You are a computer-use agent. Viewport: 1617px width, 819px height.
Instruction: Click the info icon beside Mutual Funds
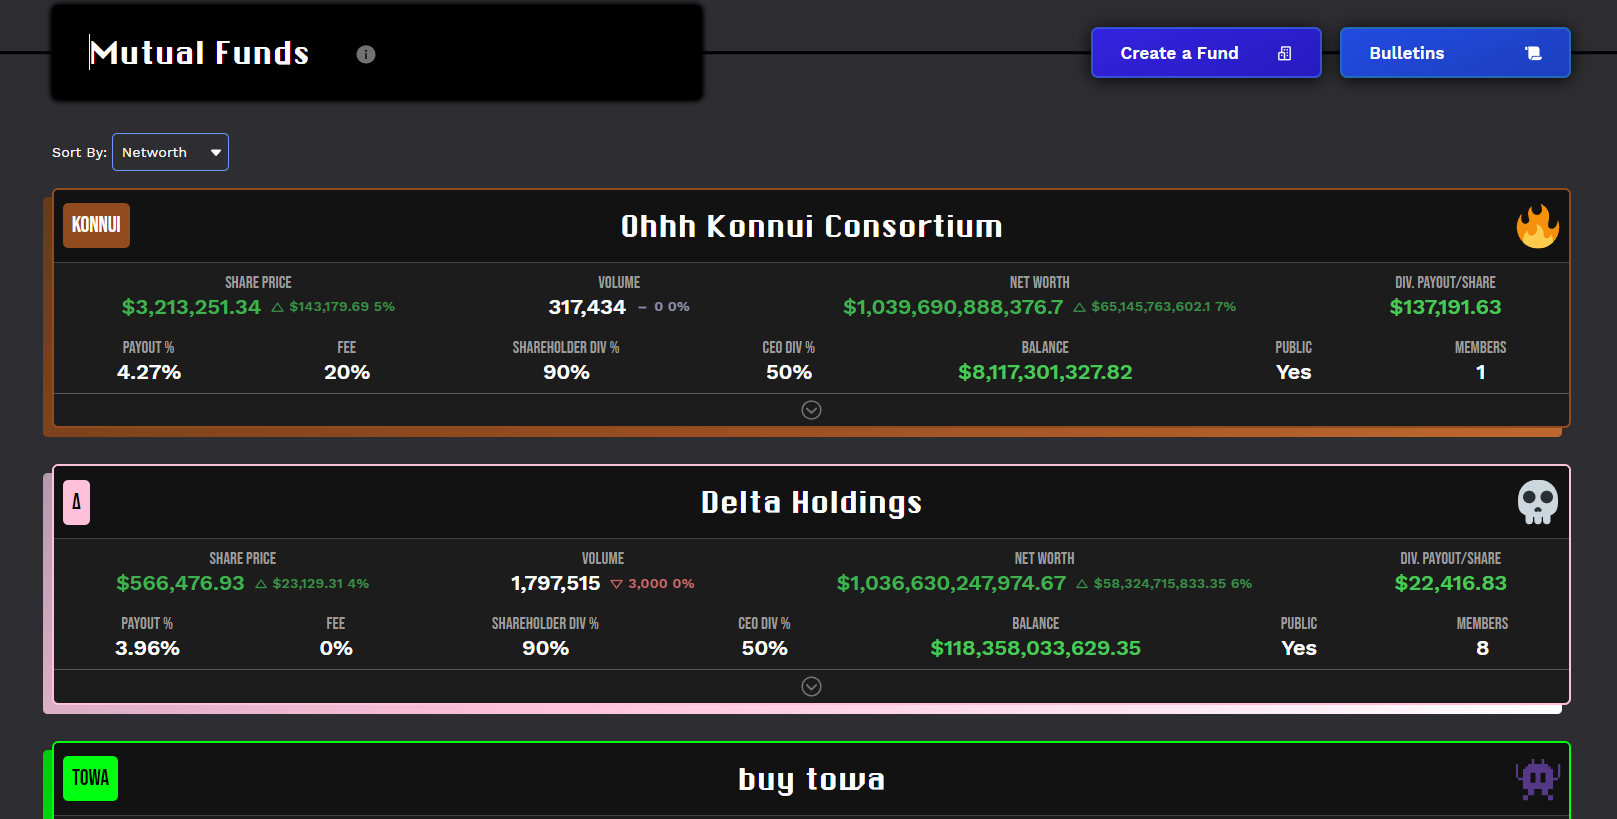(366, 54)
